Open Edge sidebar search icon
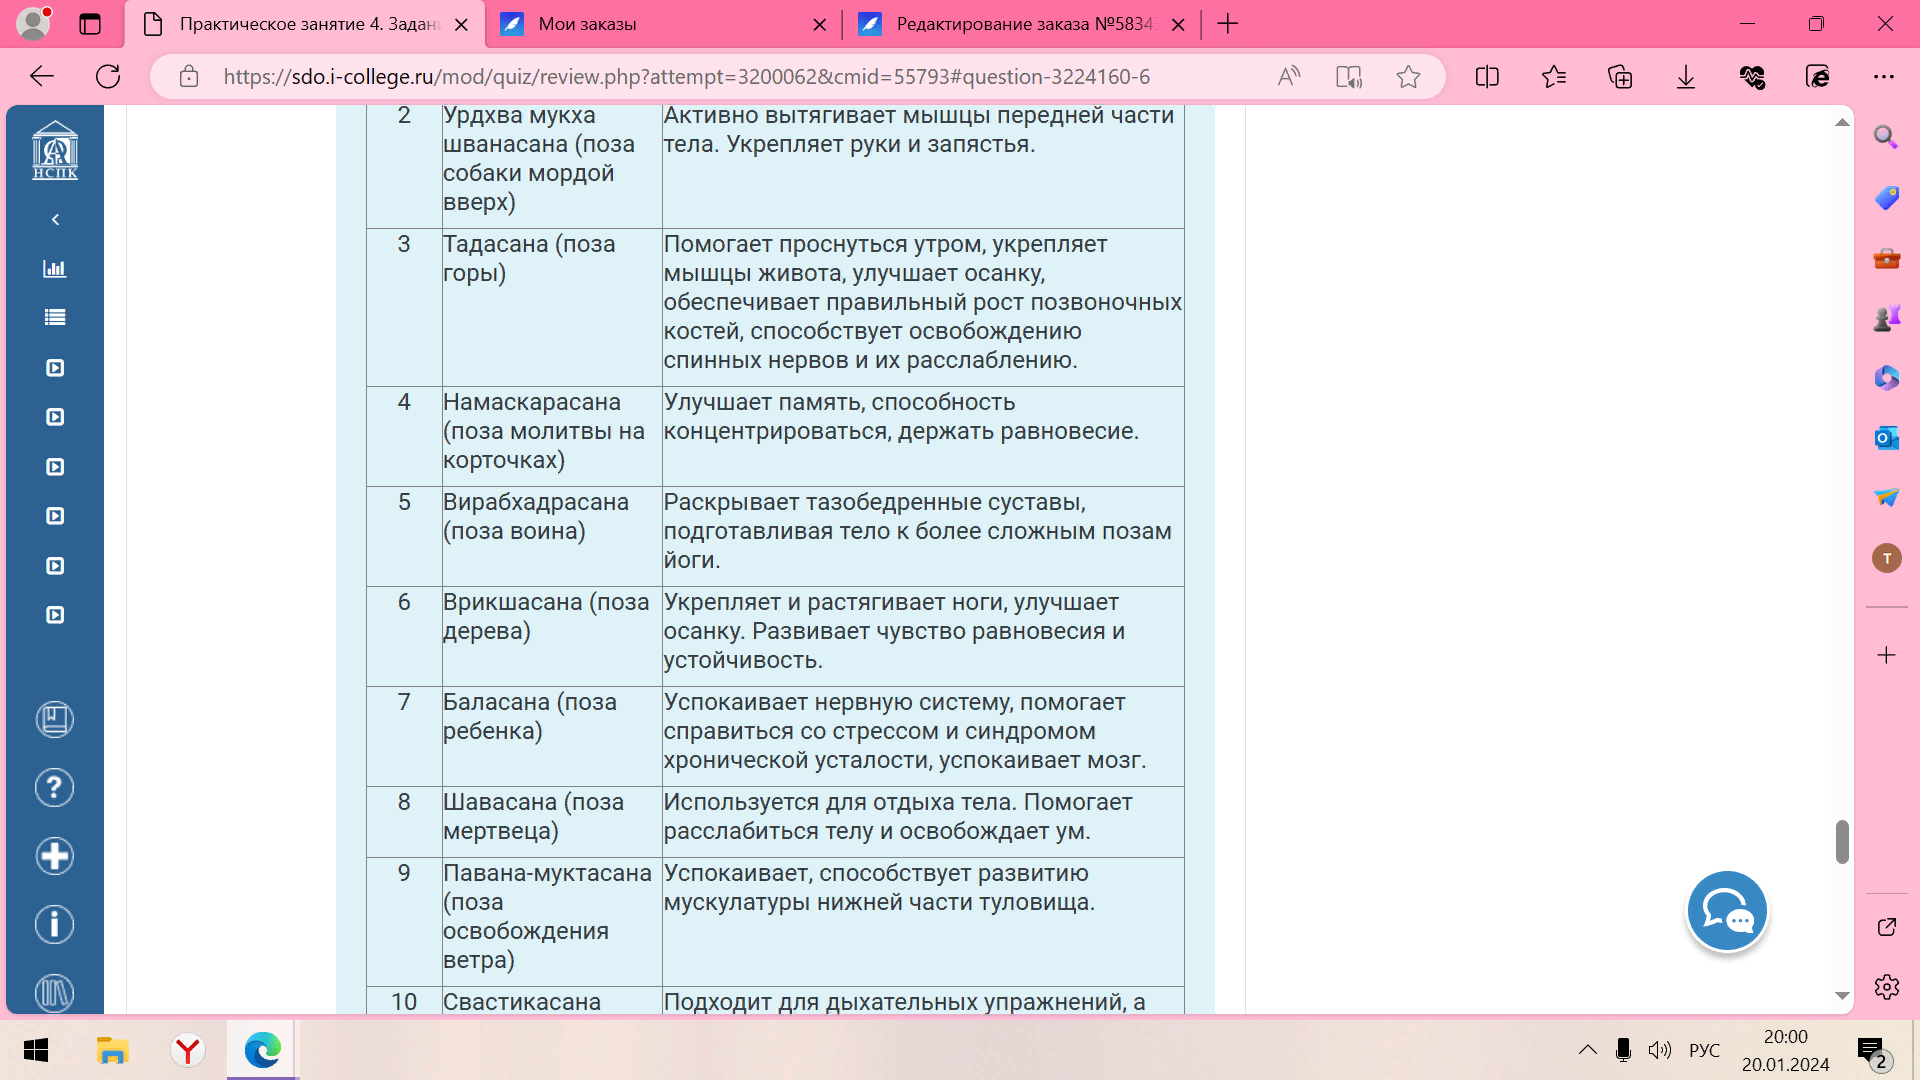1920x1080 pixels. click(x=1886, y=137)
